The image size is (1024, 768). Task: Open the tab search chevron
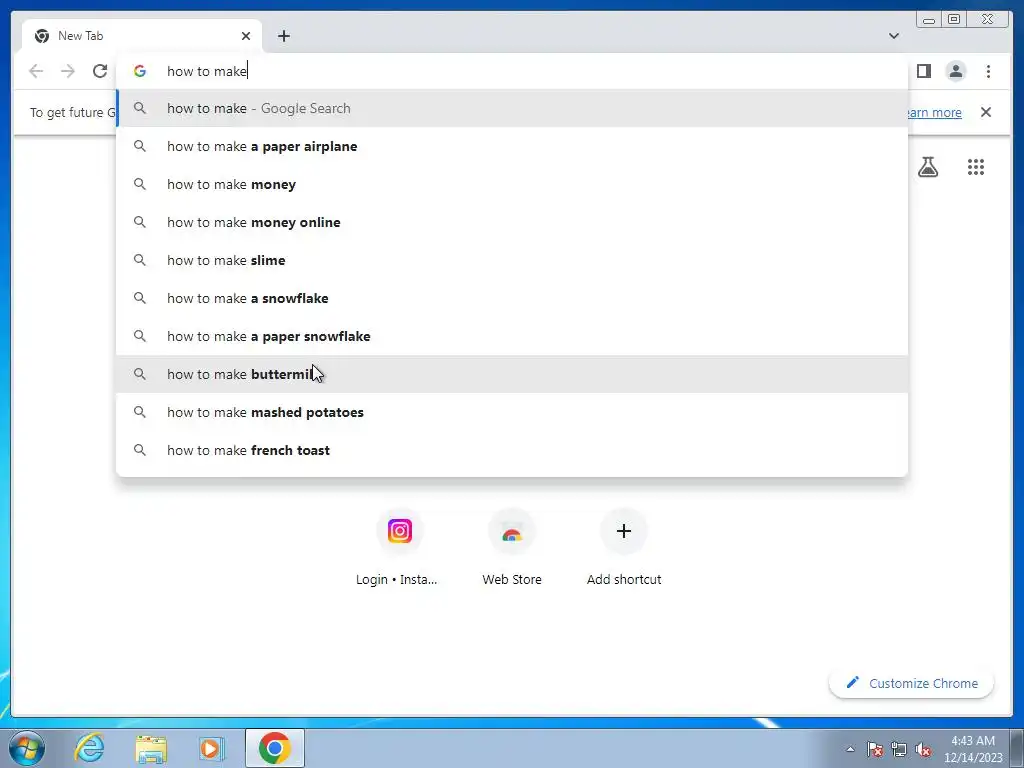(x=894, y=36)
